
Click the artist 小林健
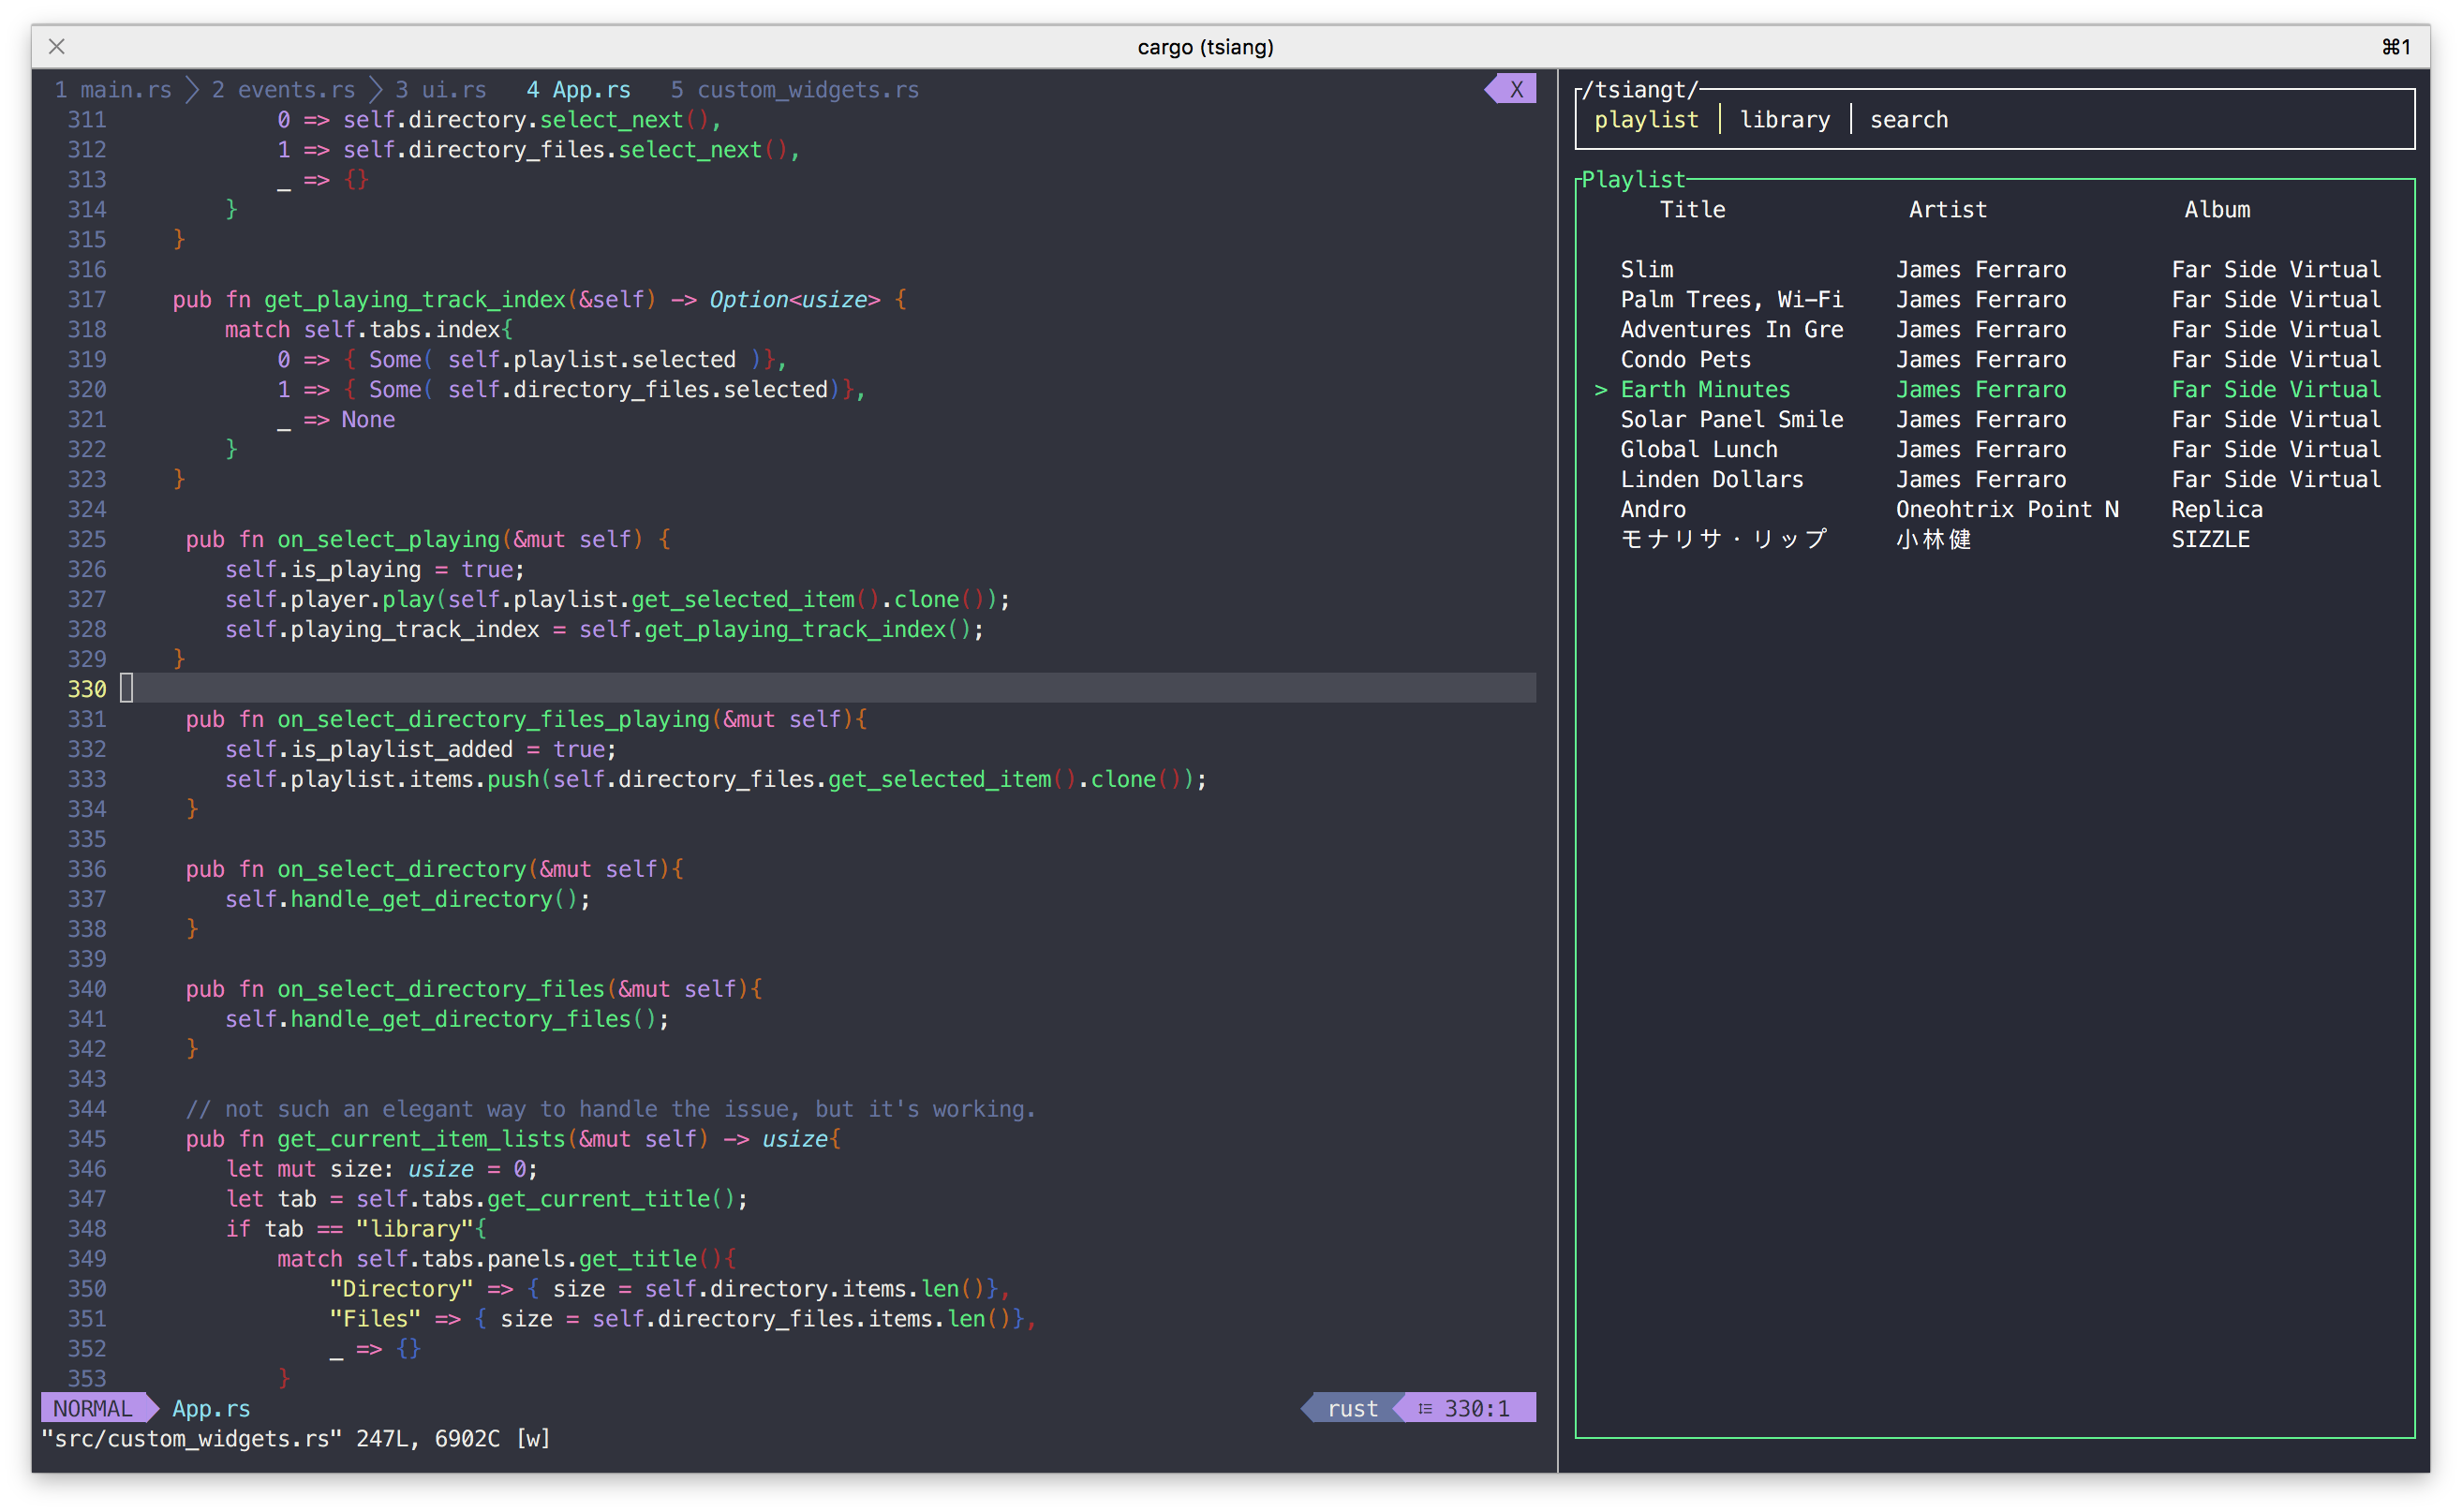pyautogui.click(x=1933, y=540)
